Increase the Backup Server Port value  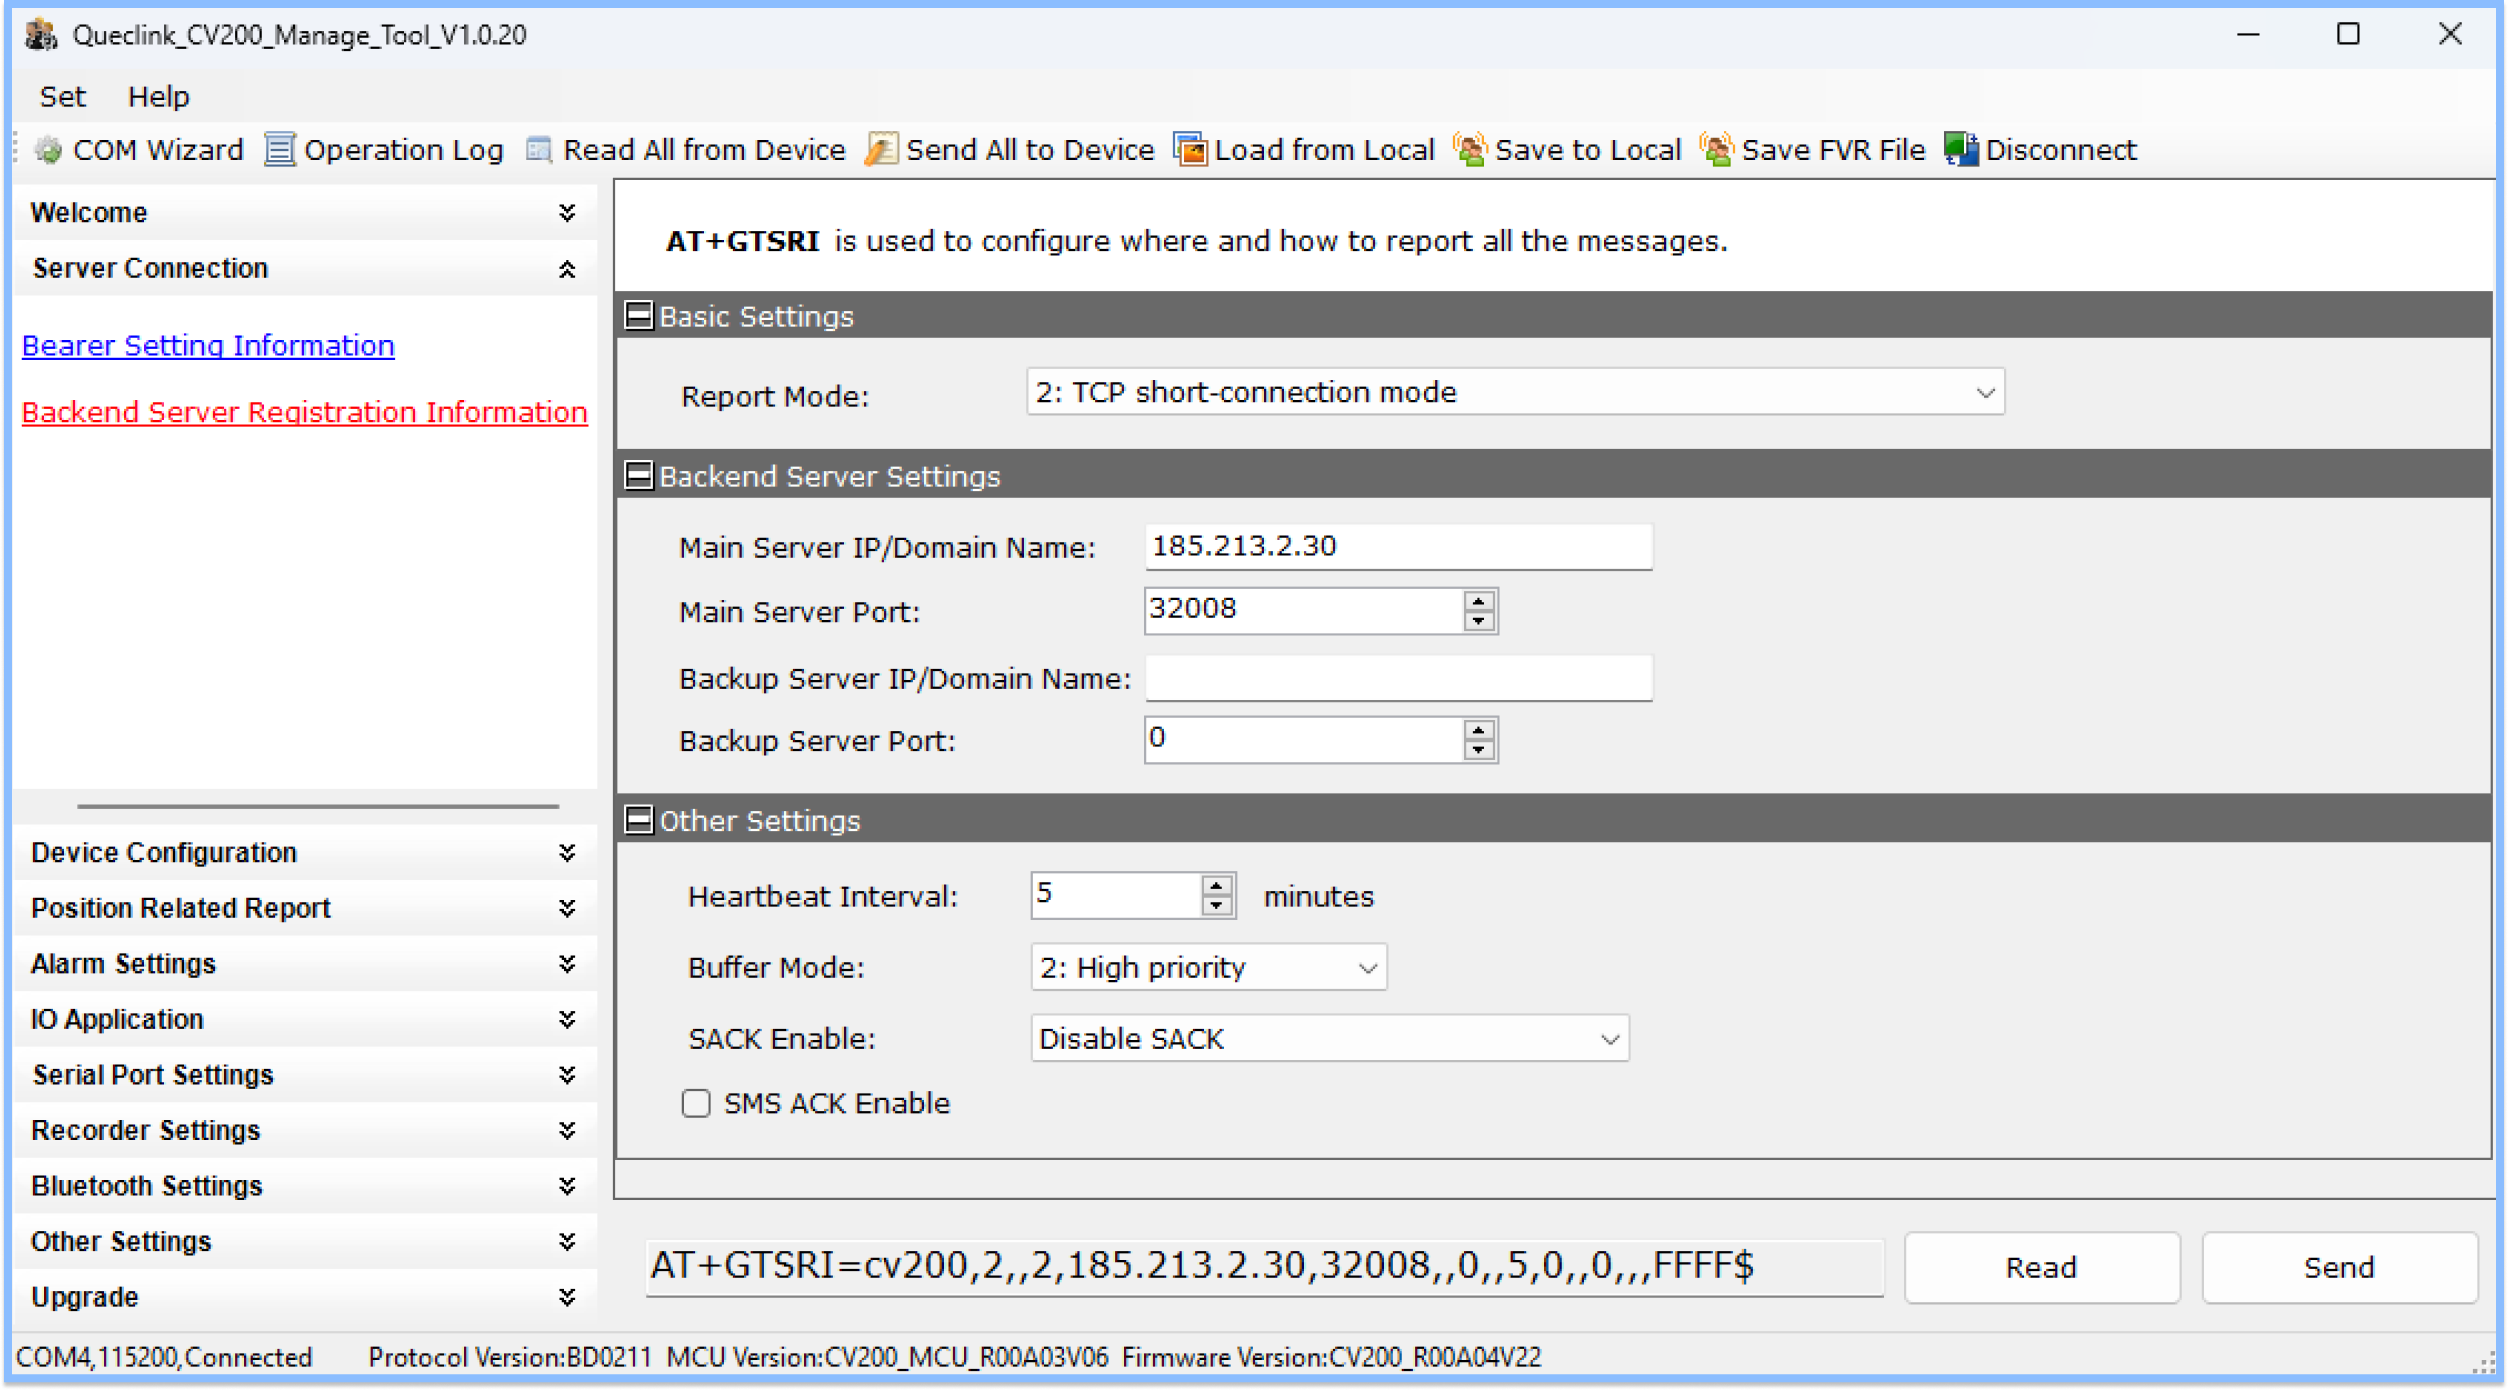1478,729
